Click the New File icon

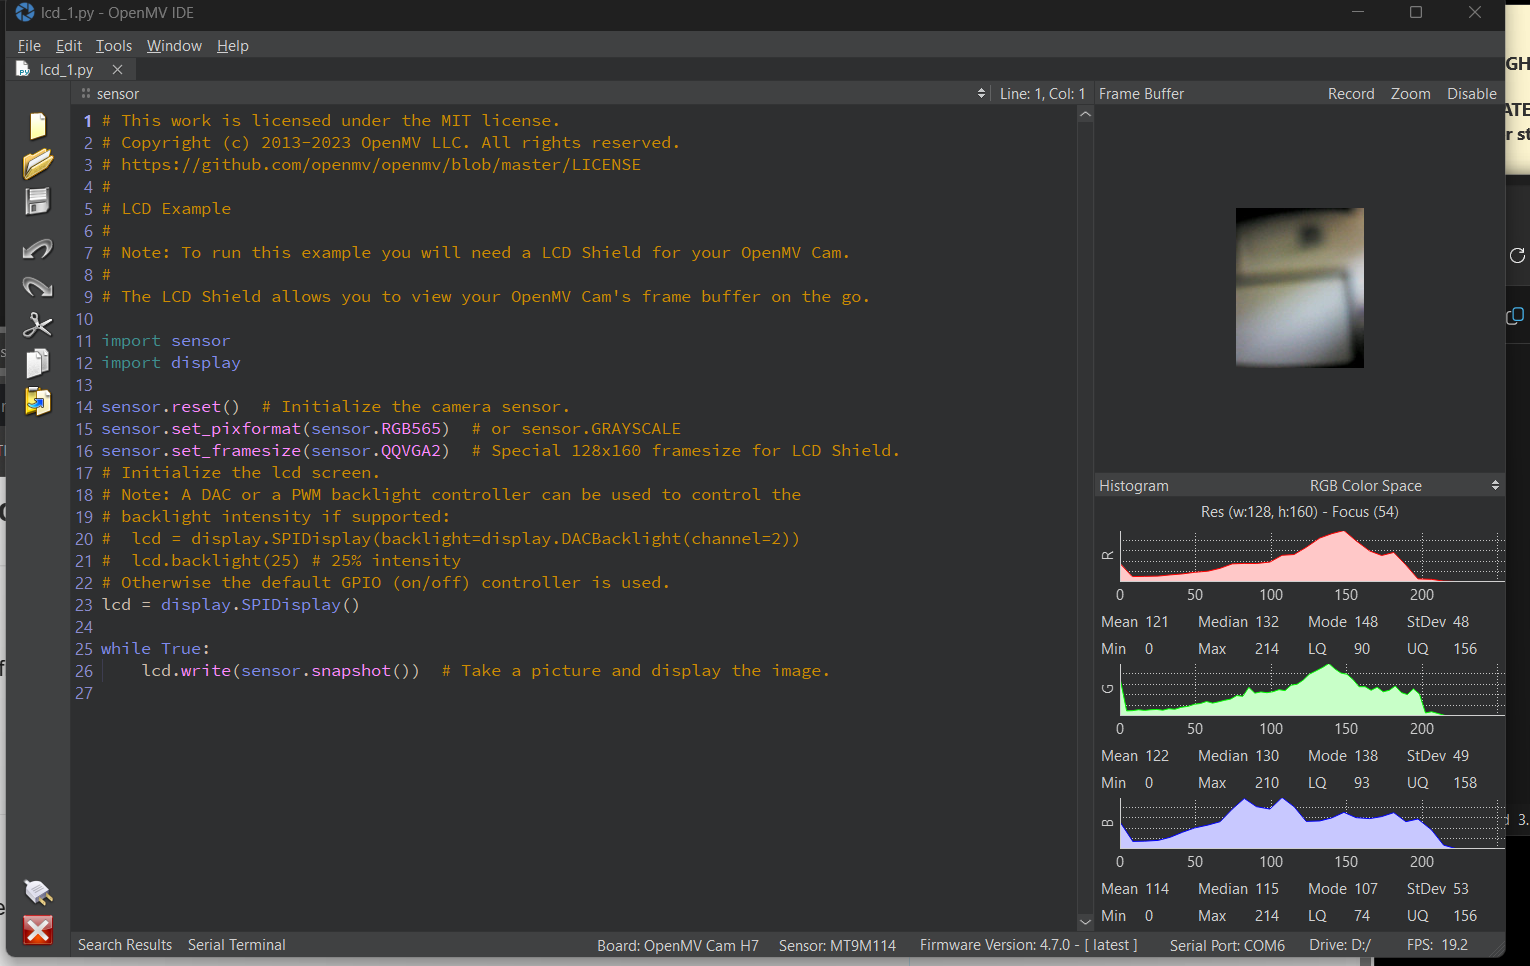[x=38, y=125]
